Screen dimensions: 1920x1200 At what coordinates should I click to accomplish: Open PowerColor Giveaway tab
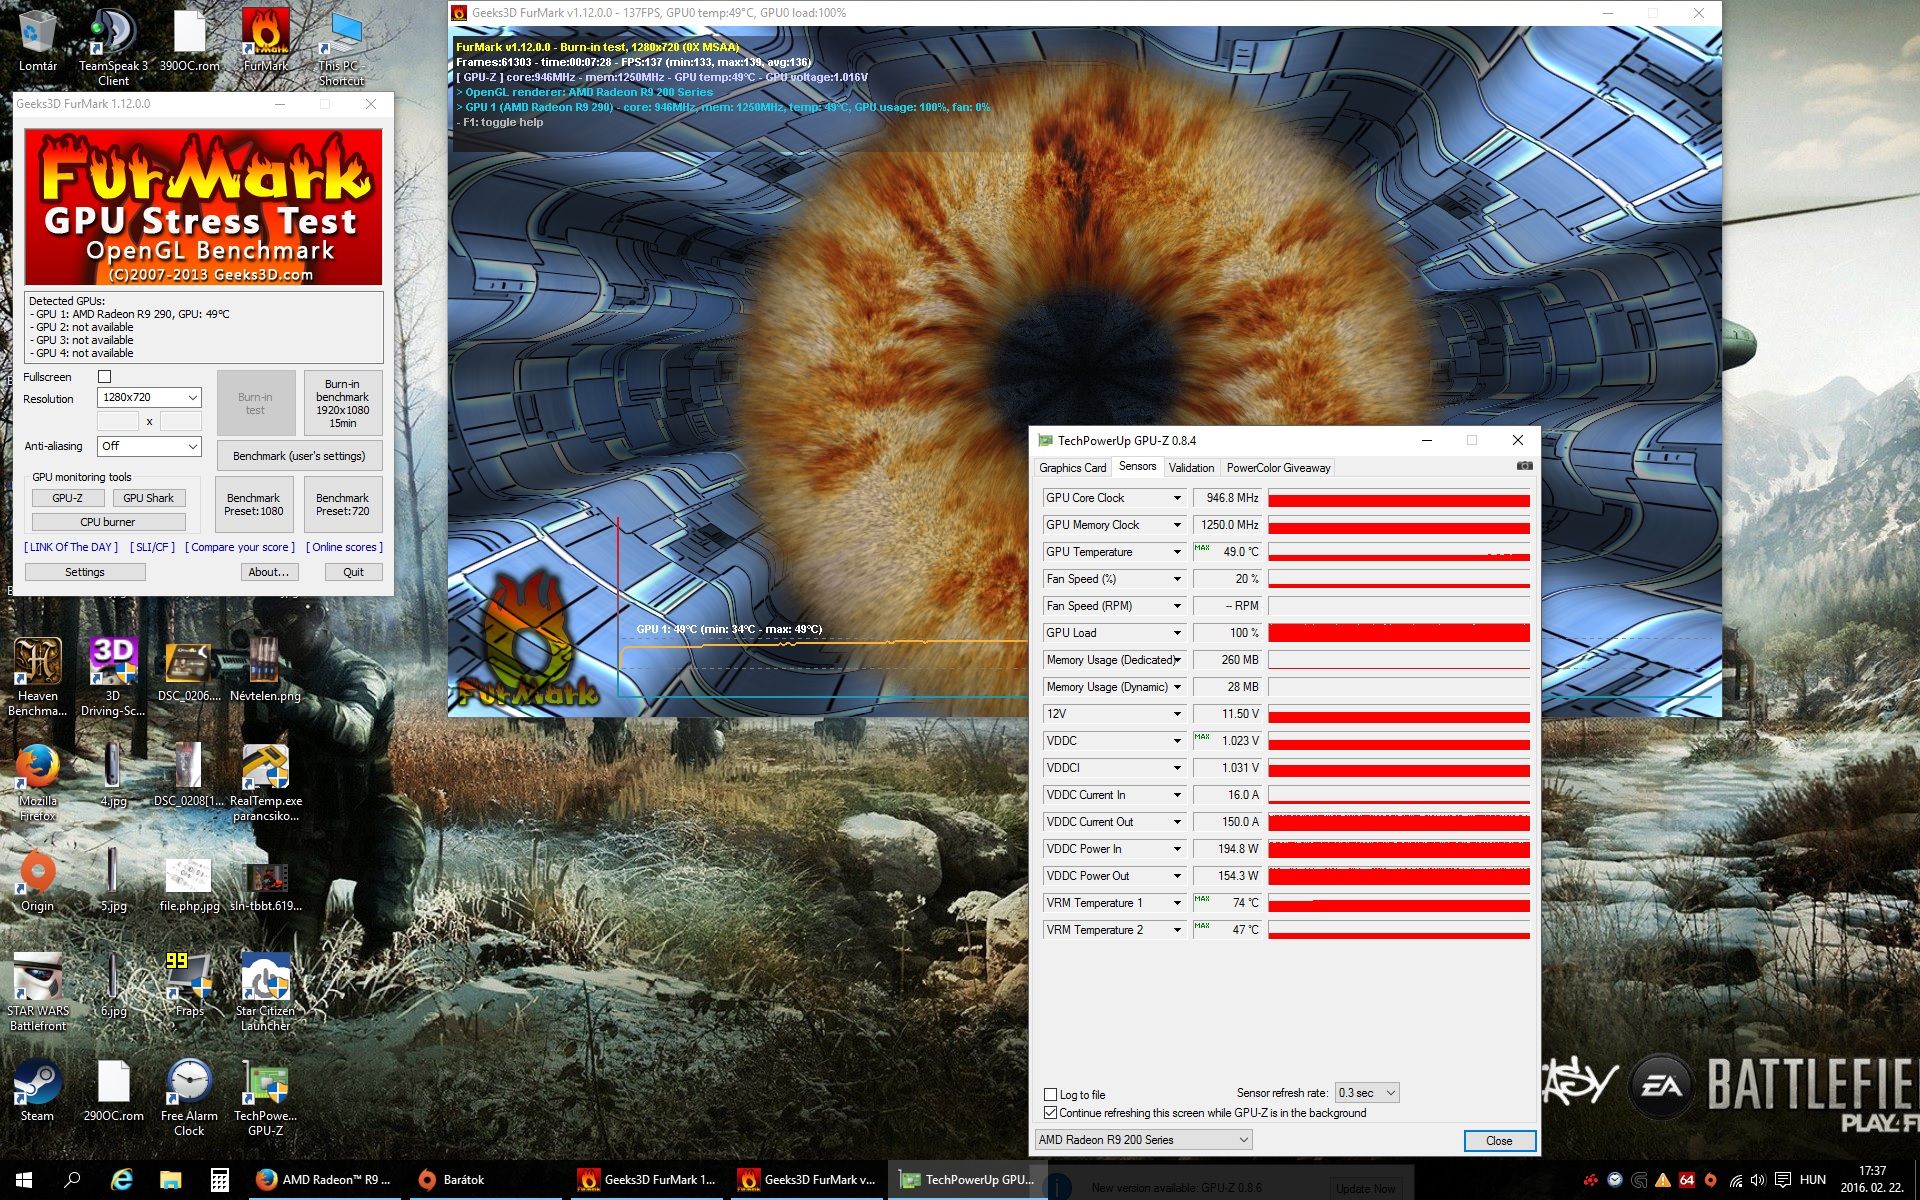(x=1278, y=468)
